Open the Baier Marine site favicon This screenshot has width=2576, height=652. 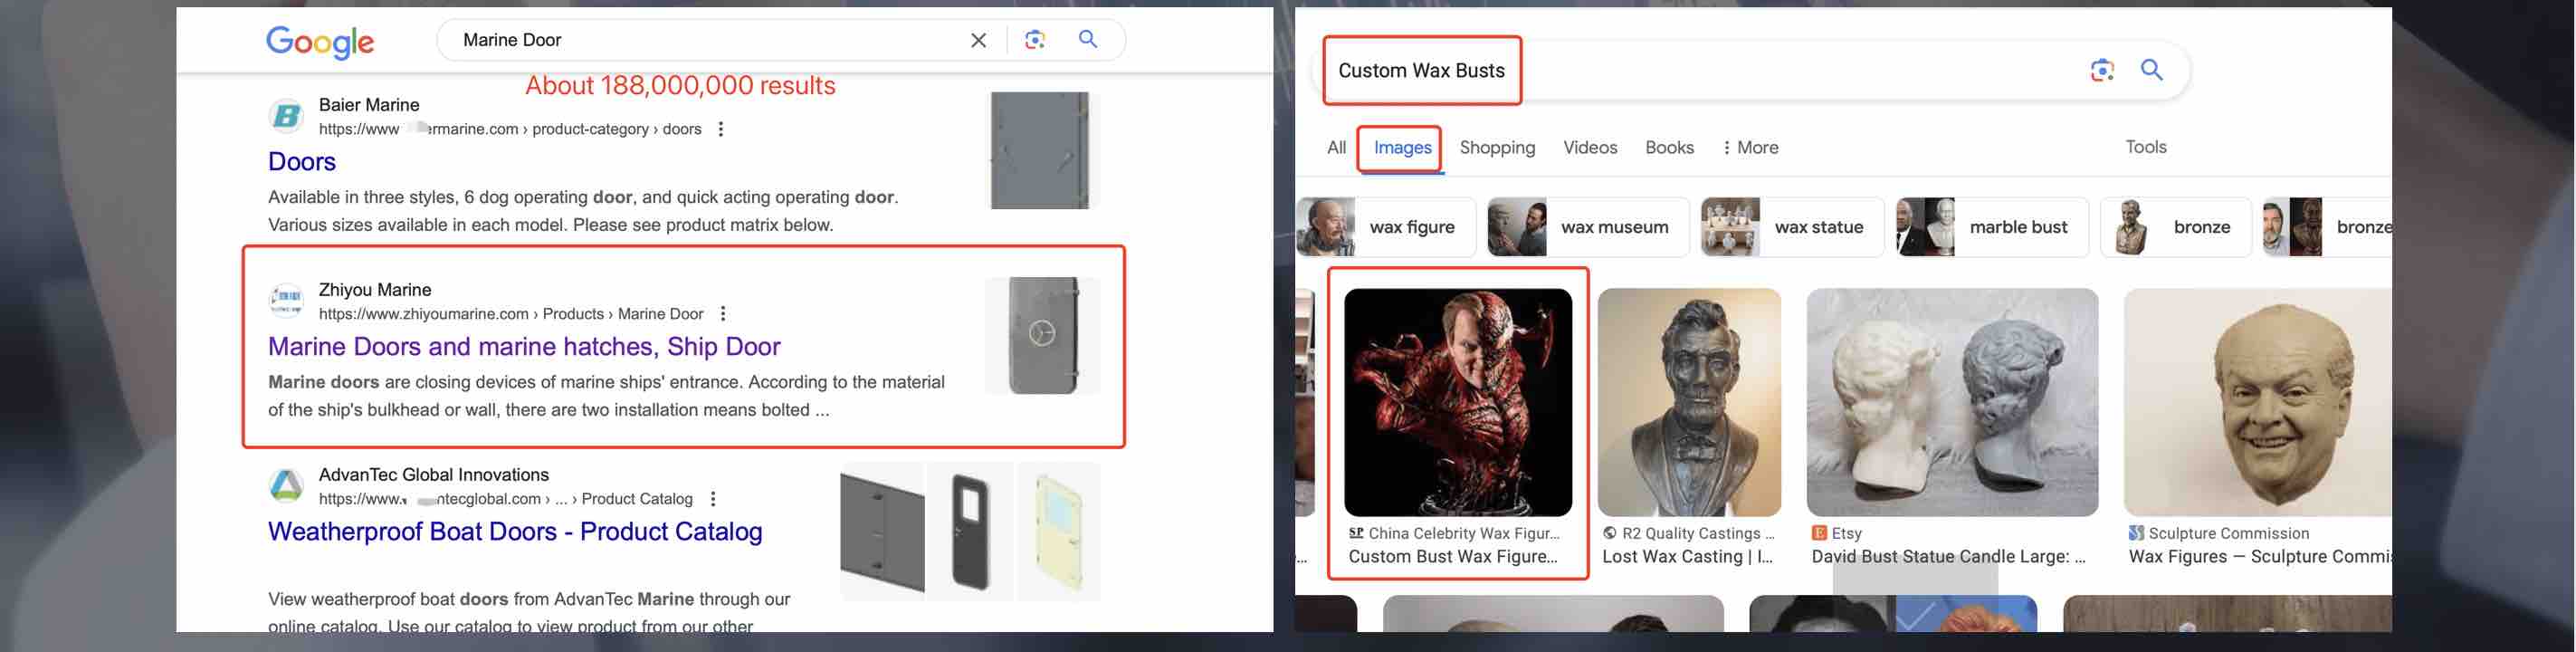coord(287,116)
